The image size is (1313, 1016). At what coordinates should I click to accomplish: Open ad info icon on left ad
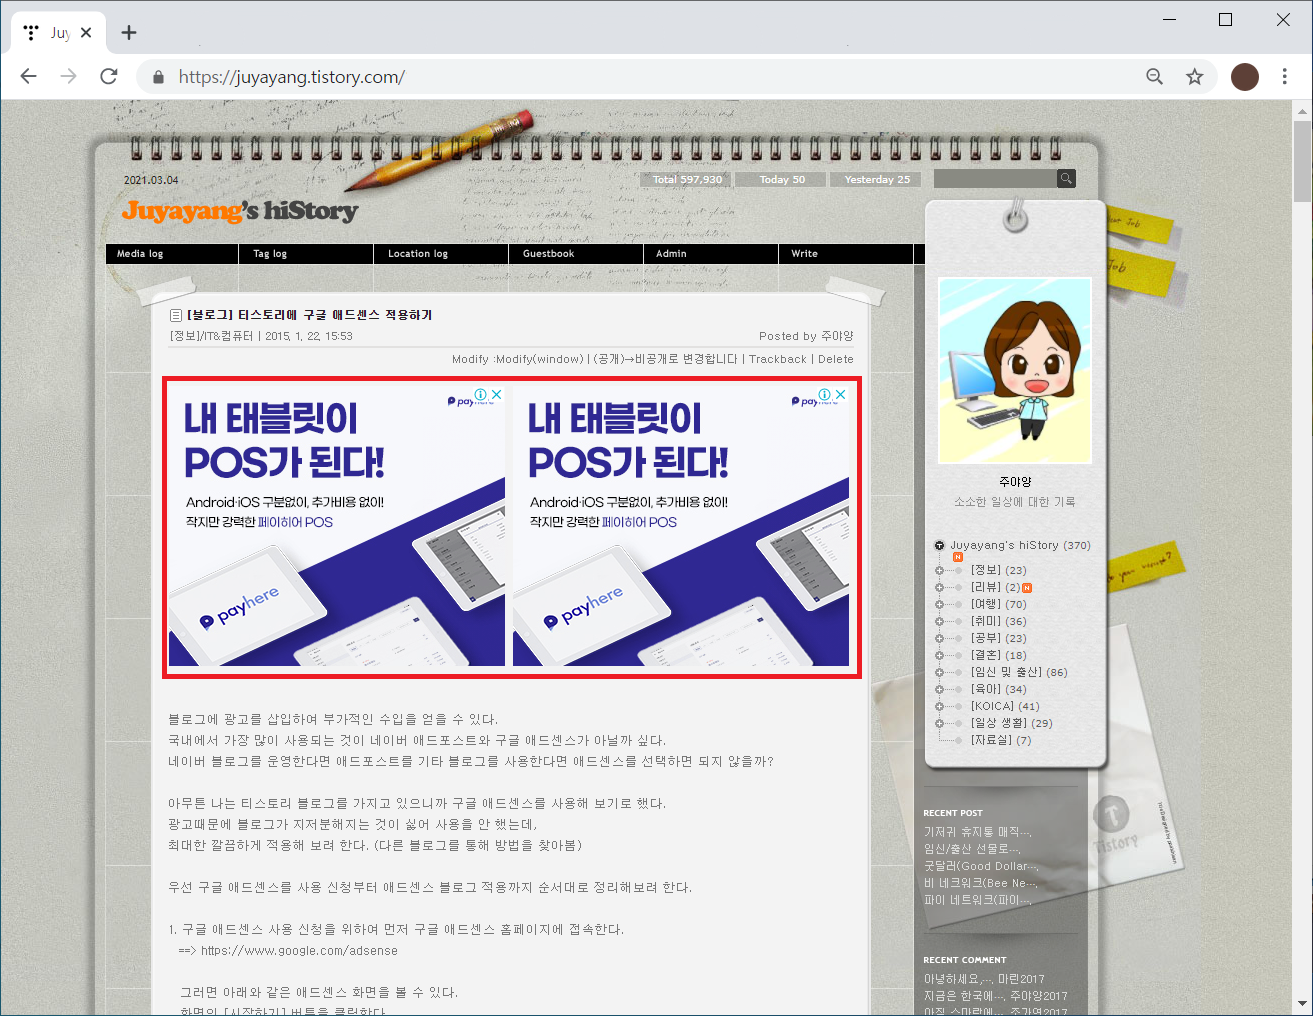481,394
